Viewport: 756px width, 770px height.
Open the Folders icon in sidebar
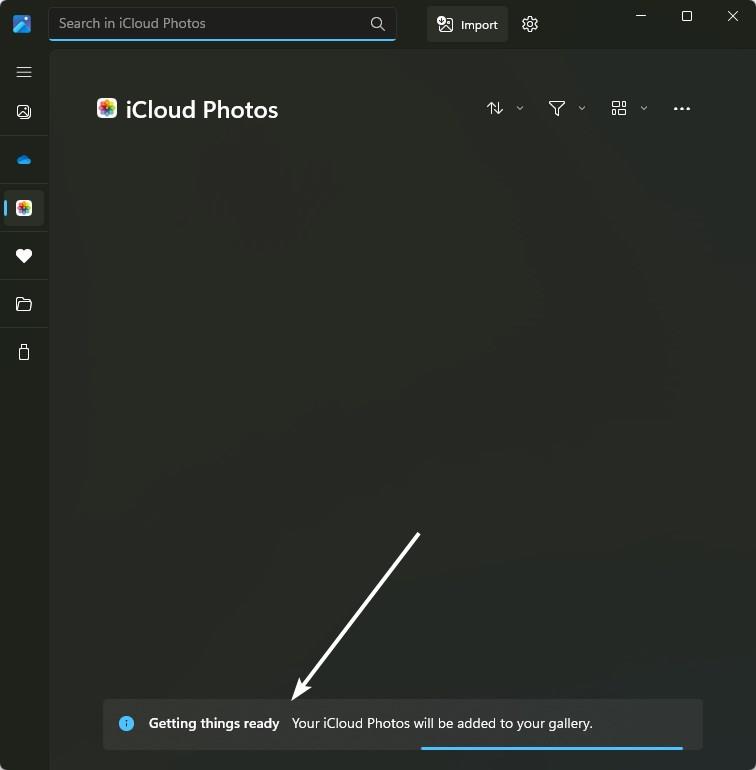point(24,304)
